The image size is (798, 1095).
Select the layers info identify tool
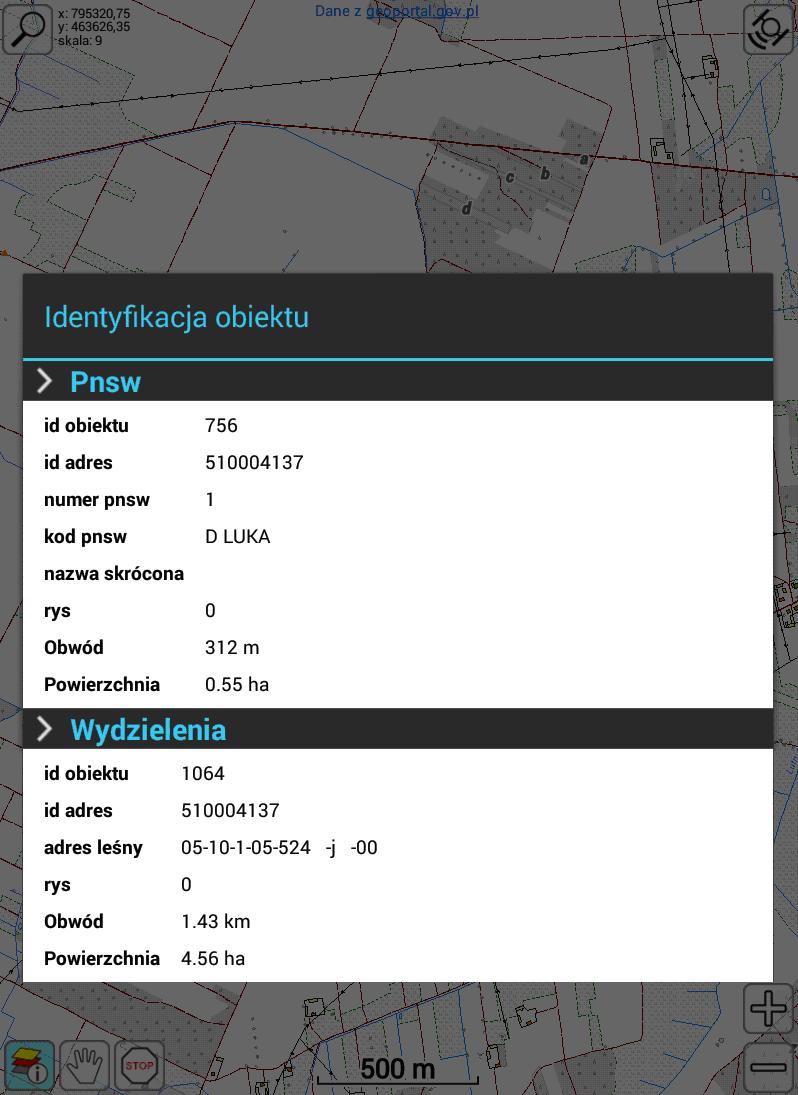pos(29,1066)
